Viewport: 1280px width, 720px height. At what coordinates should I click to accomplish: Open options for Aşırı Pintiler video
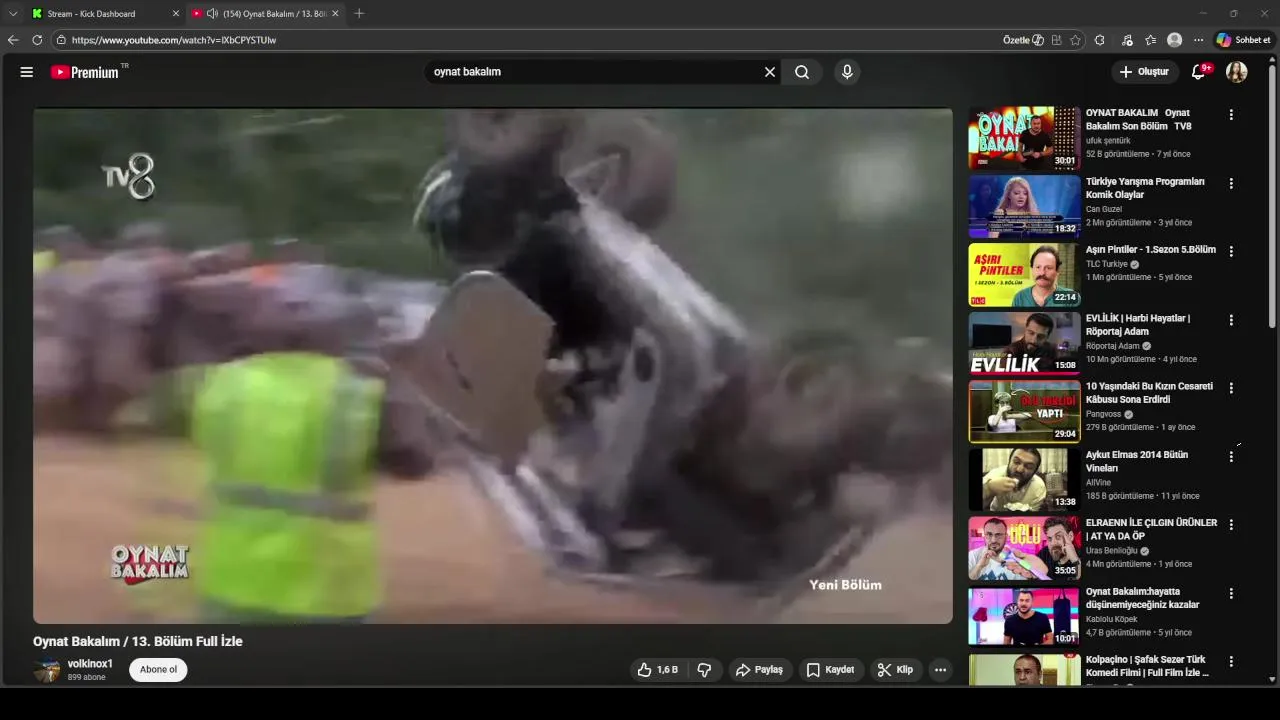tap(1231, 252)
